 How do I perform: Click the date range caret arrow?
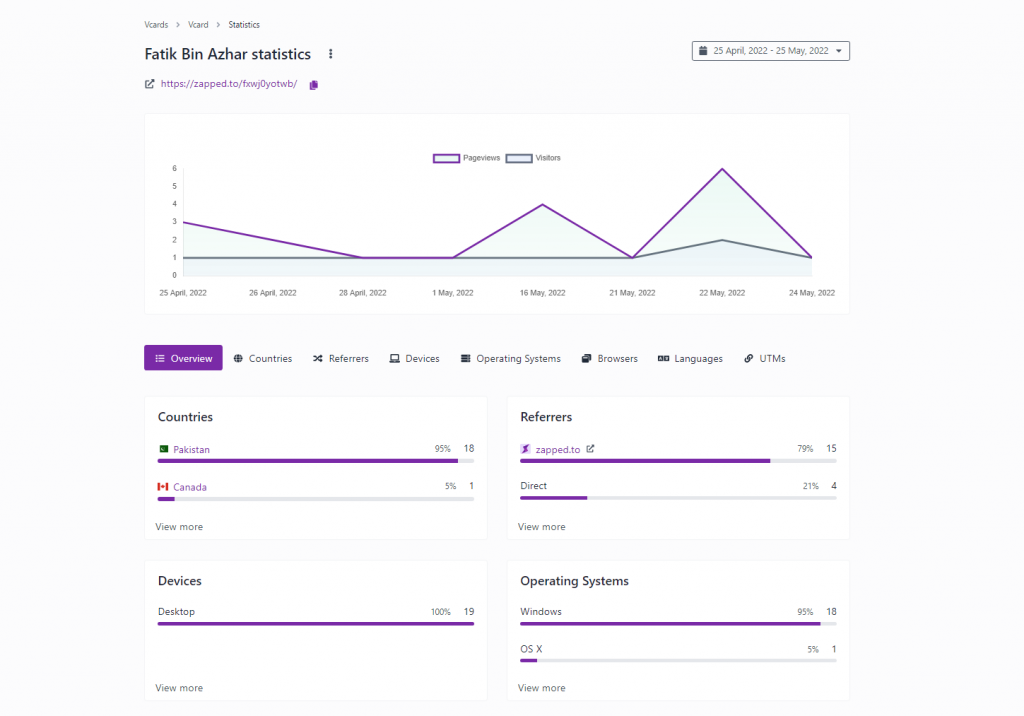pos(839,51)
